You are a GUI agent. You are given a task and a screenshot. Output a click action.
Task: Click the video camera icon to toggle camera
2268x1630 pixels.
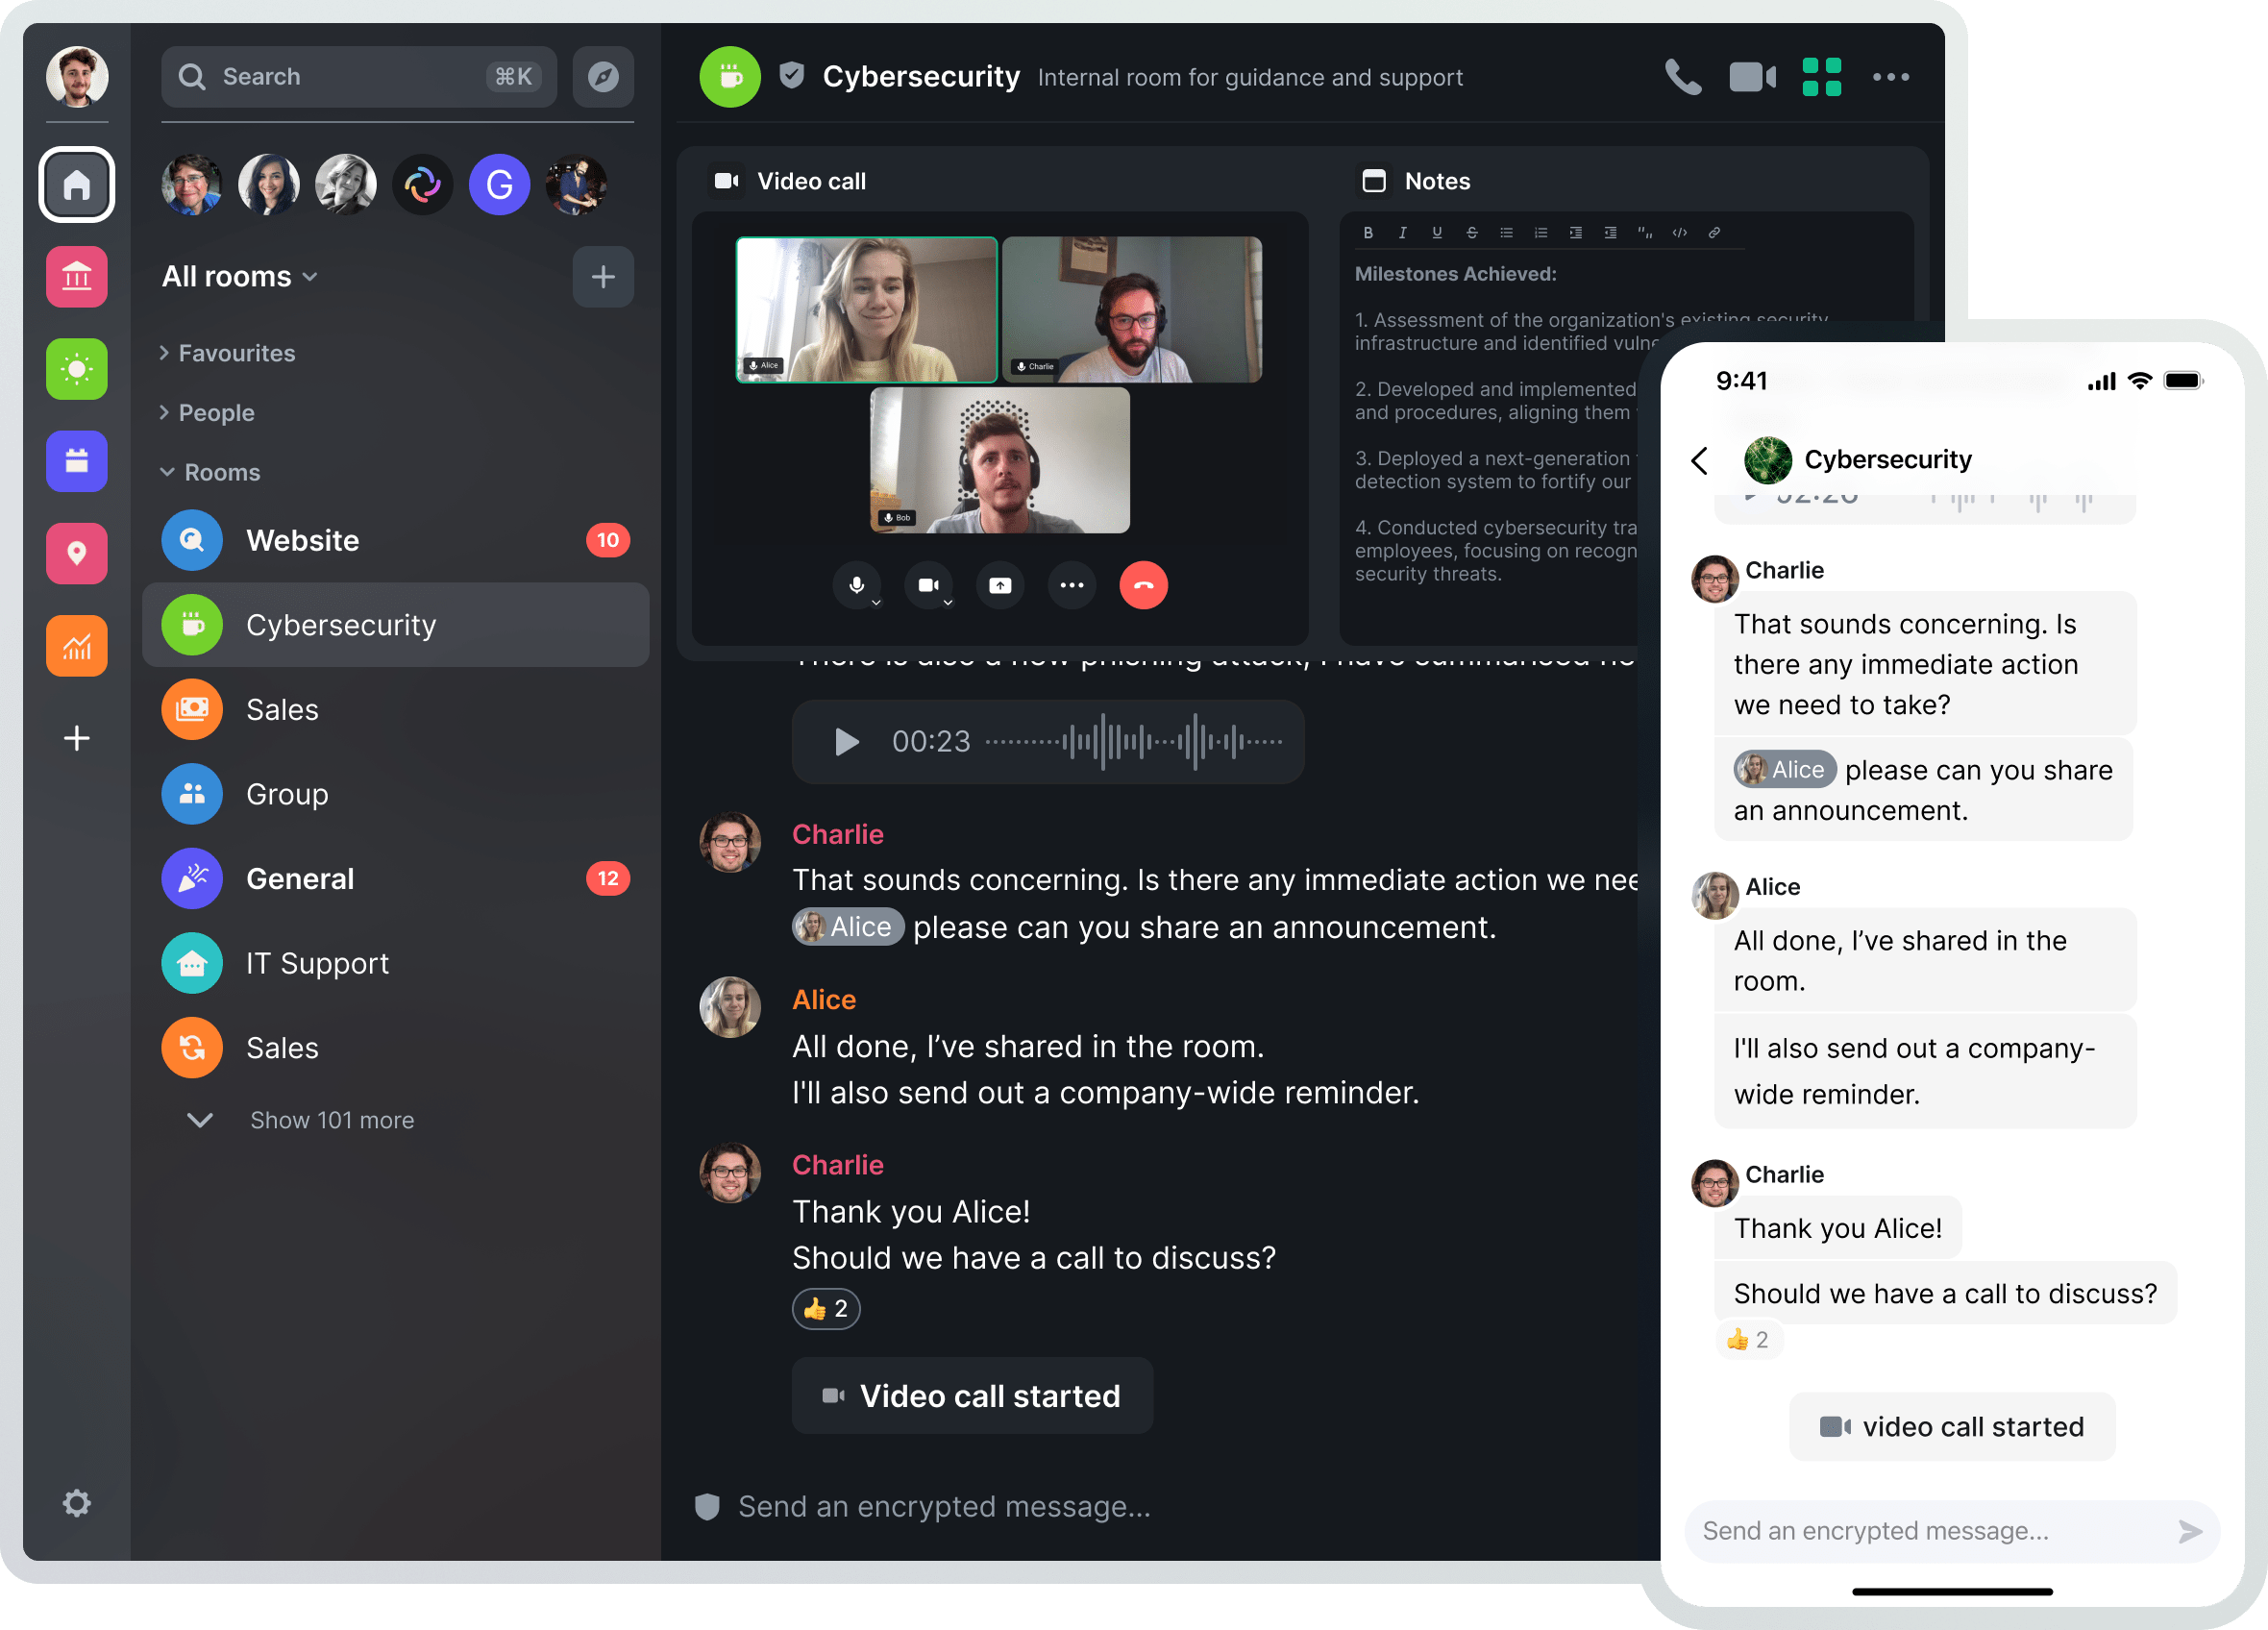click(x=928, y=584)
